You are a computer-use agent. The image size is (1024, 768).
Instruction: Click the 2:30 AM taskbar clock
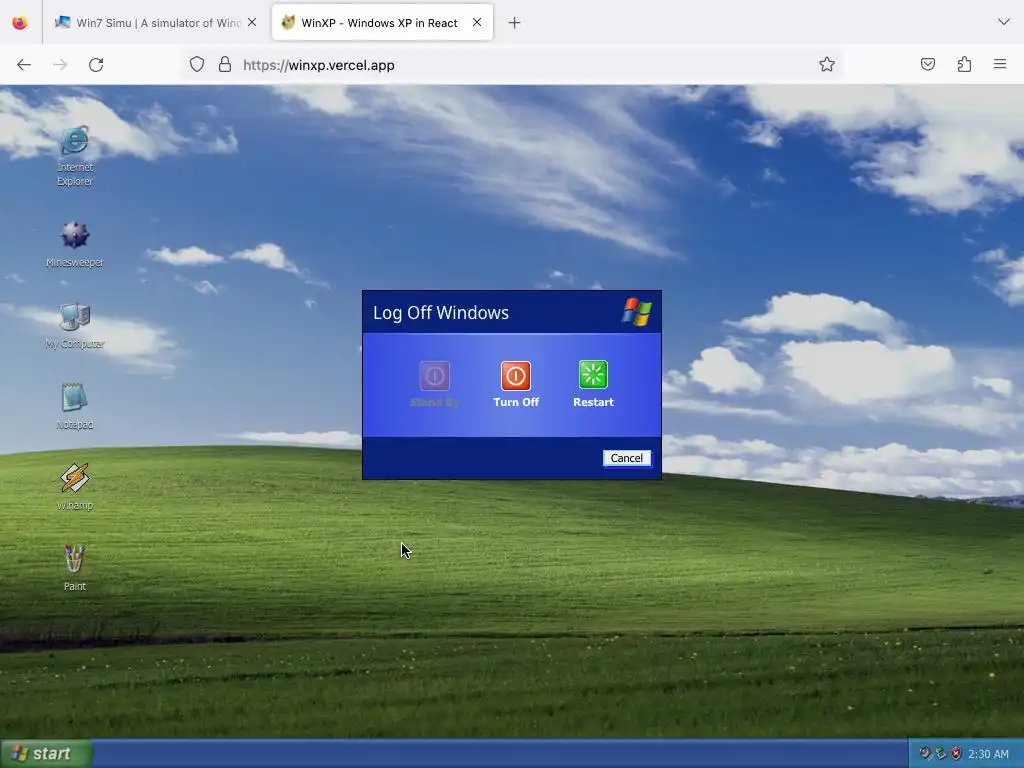pyautogui.click(x=988, y=754)
